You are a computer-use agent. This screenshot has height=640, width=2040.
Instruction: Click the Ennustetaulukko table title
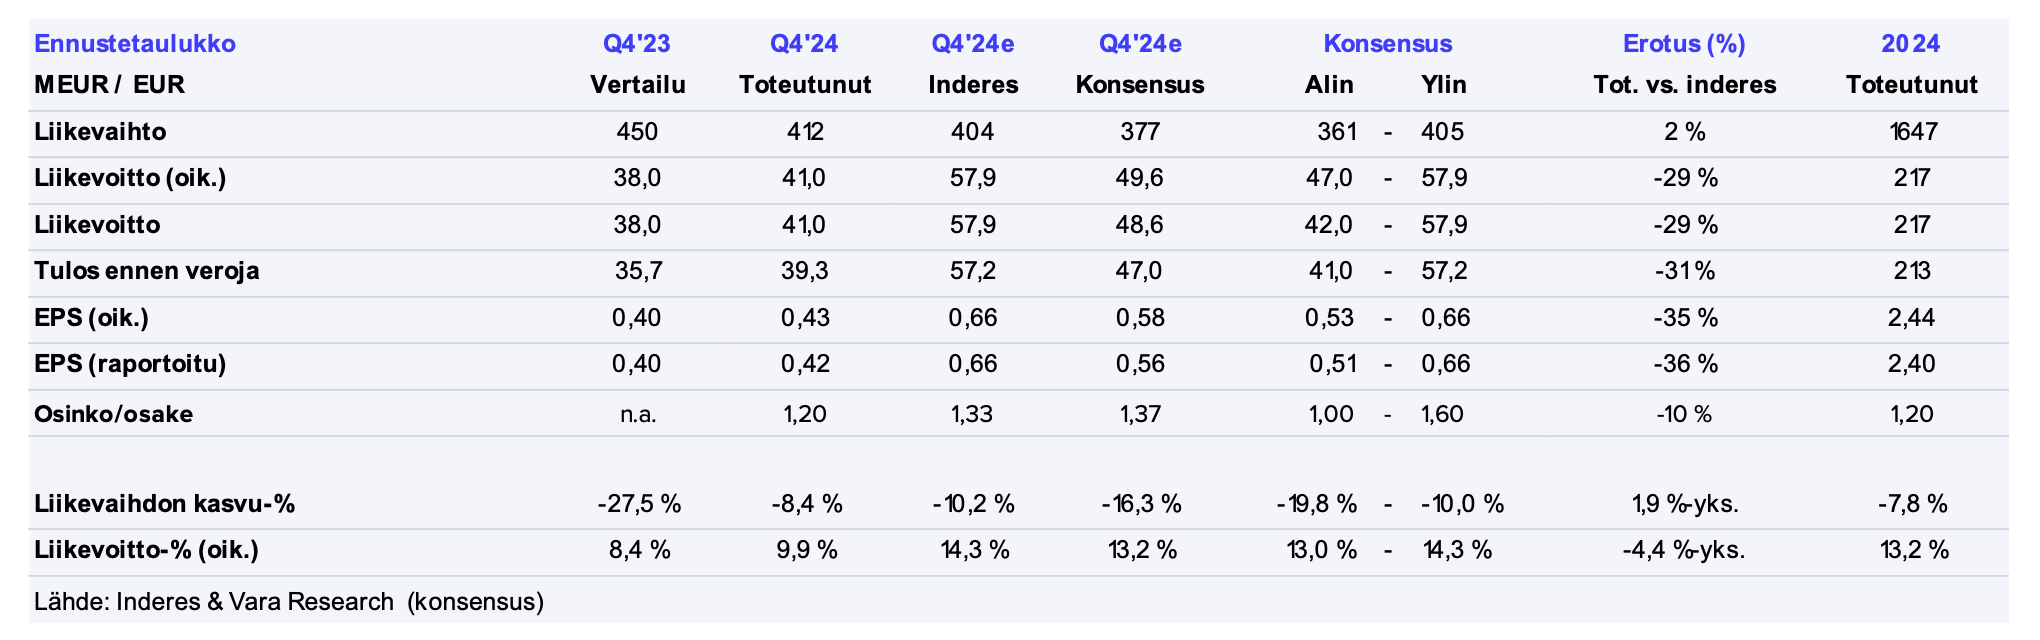point(135,44)
